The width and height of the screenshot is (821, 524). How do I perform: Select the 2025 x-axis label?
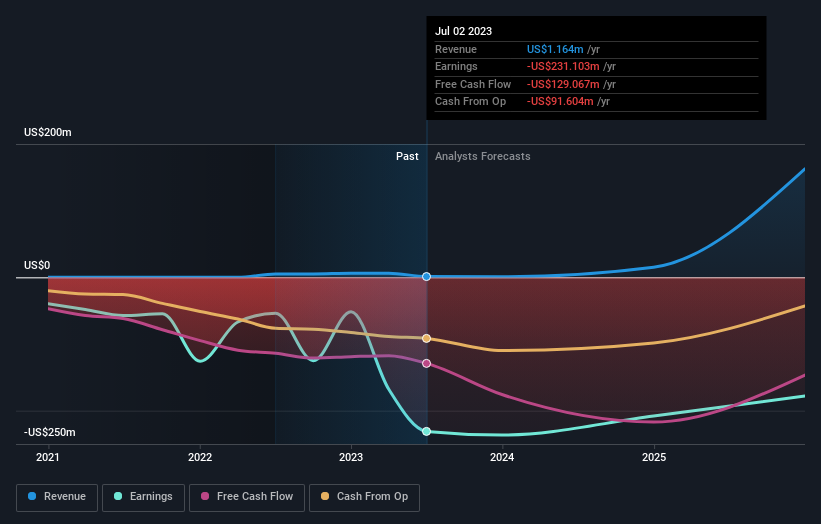coord(654,458)
